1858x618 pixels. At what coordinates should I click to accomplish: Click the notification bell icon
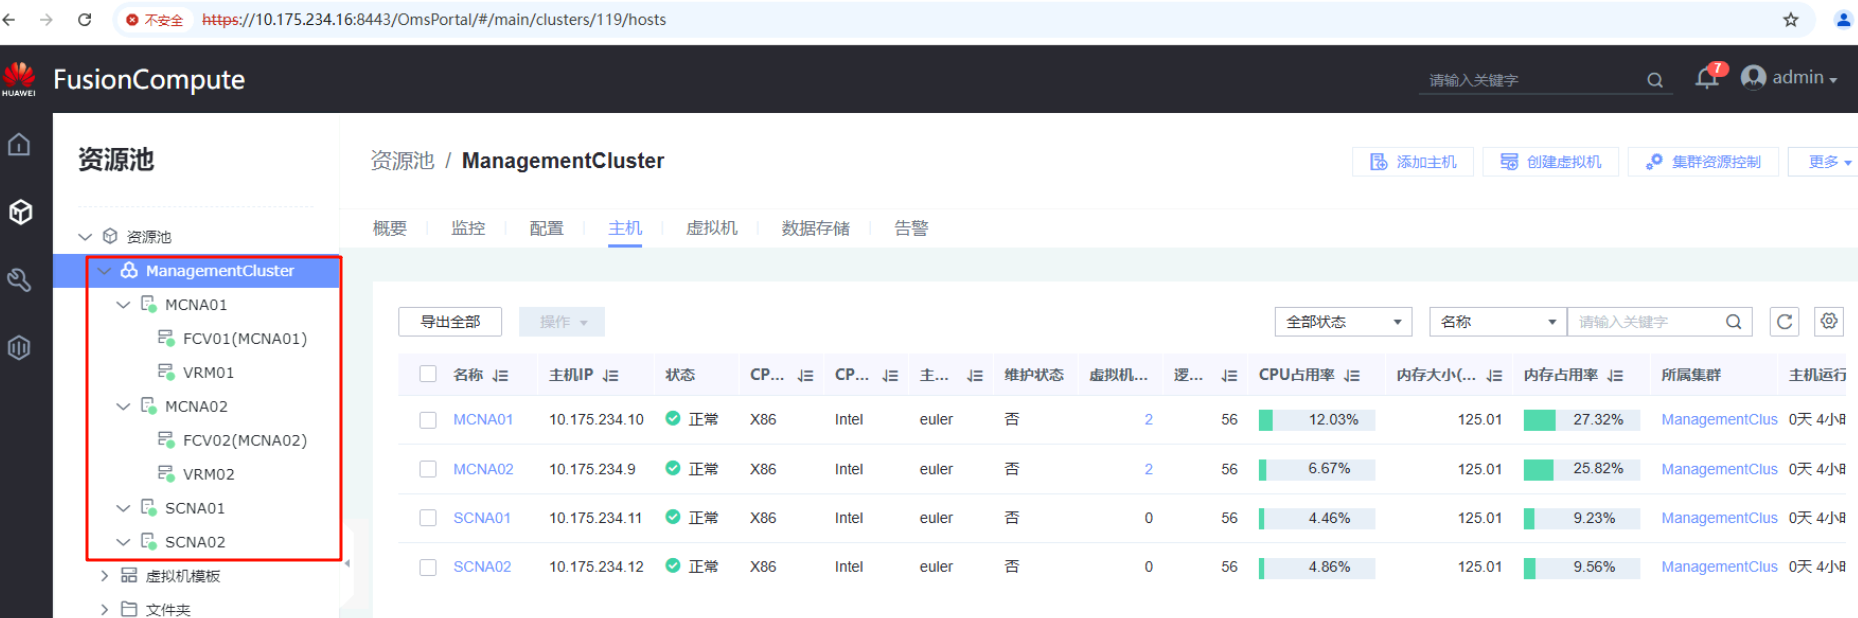point(1706,79)
